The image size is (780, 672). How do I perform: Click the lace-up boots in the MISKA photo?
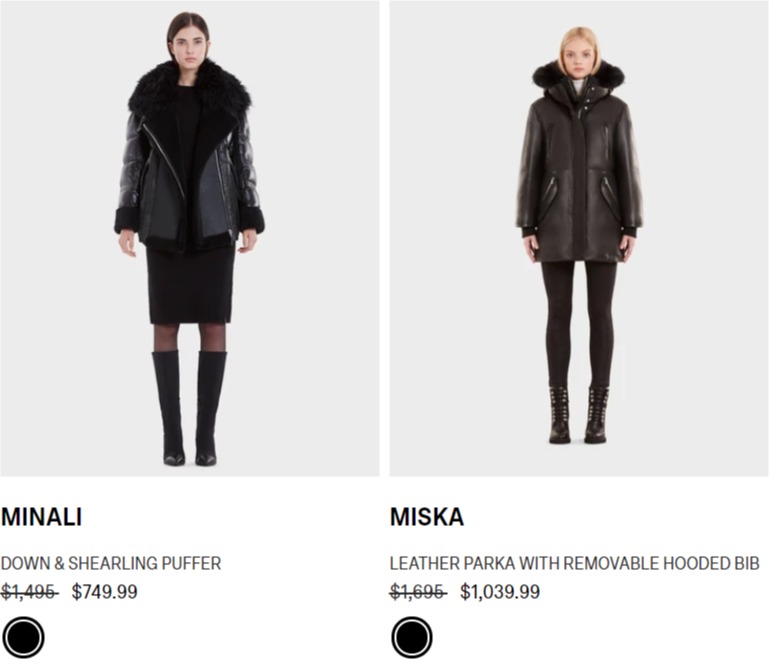pyautogui.click(x=579, y=415)
